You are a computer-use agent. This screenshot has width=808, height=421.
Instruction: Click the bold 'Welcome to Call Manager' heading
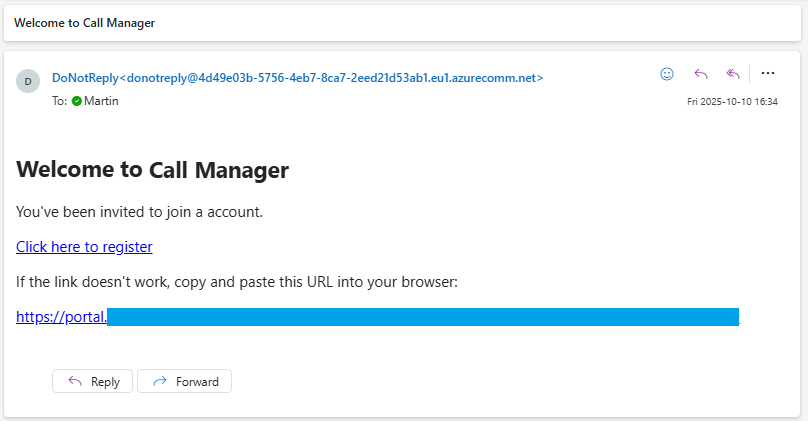pyautogui.click(x=152, y=171)
